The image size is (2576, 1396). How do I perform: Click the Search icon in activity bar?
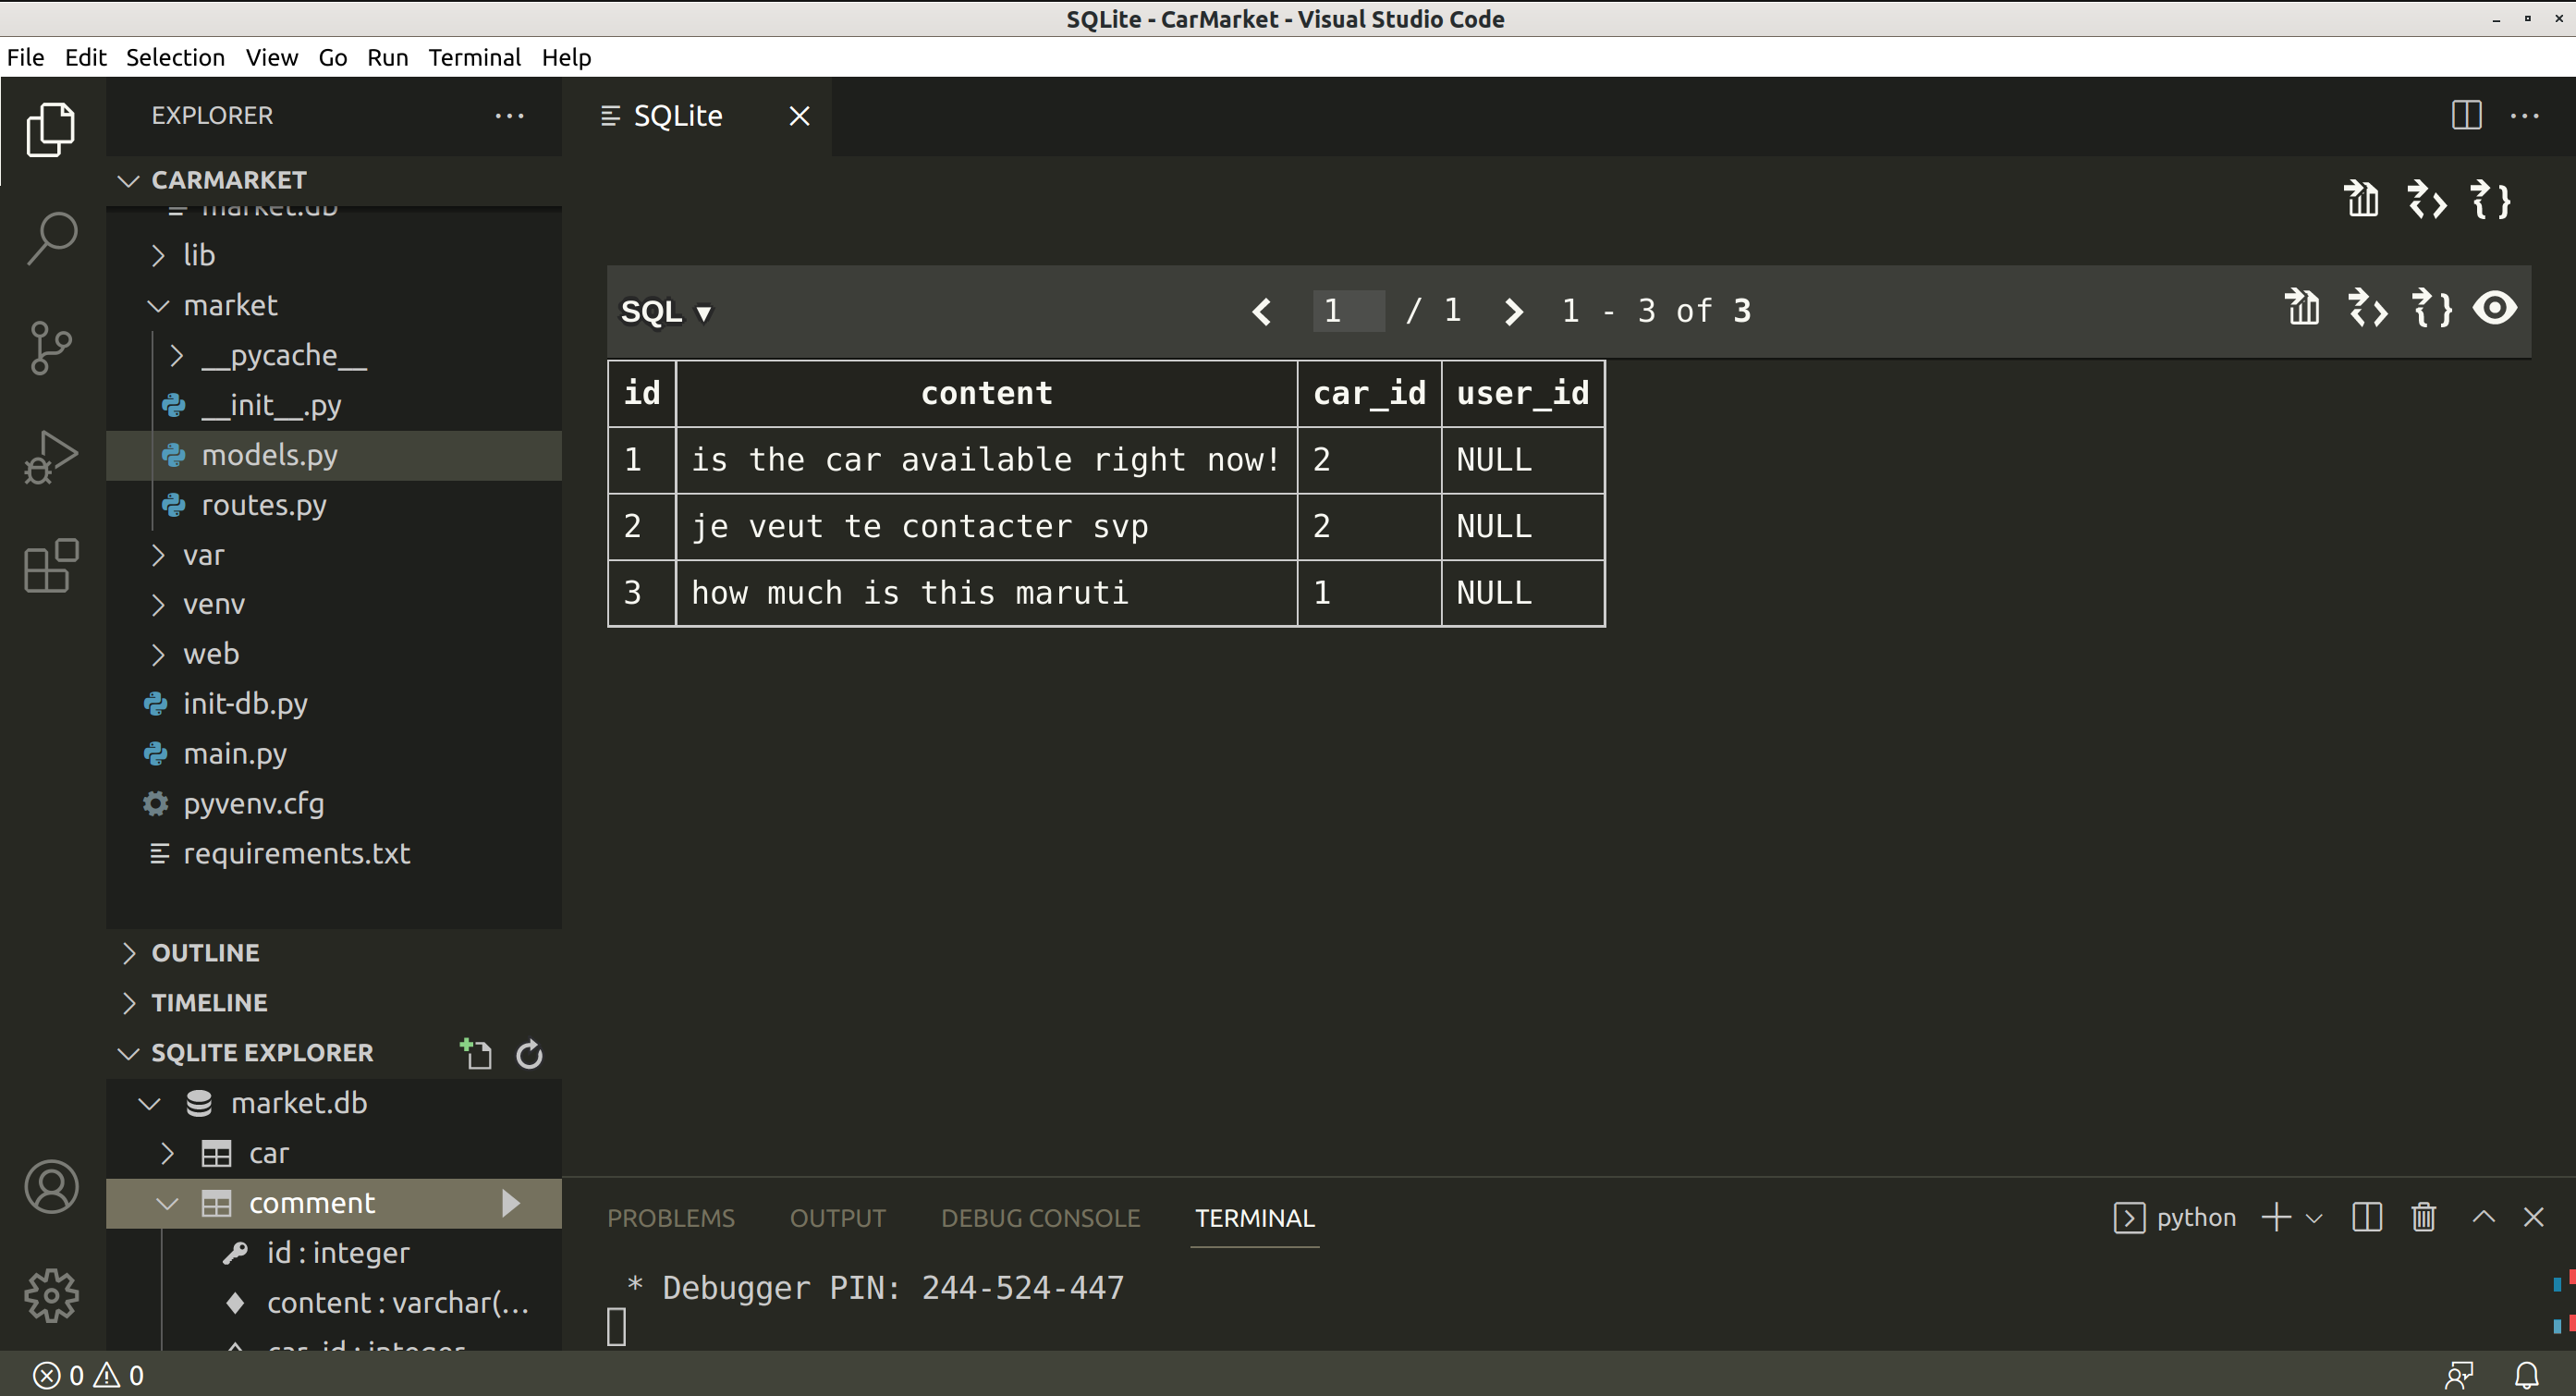[51, 238]
